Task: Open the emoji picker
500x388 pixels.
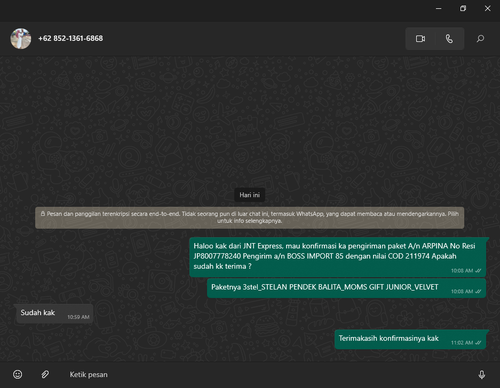Action: [x=18, y=374]
